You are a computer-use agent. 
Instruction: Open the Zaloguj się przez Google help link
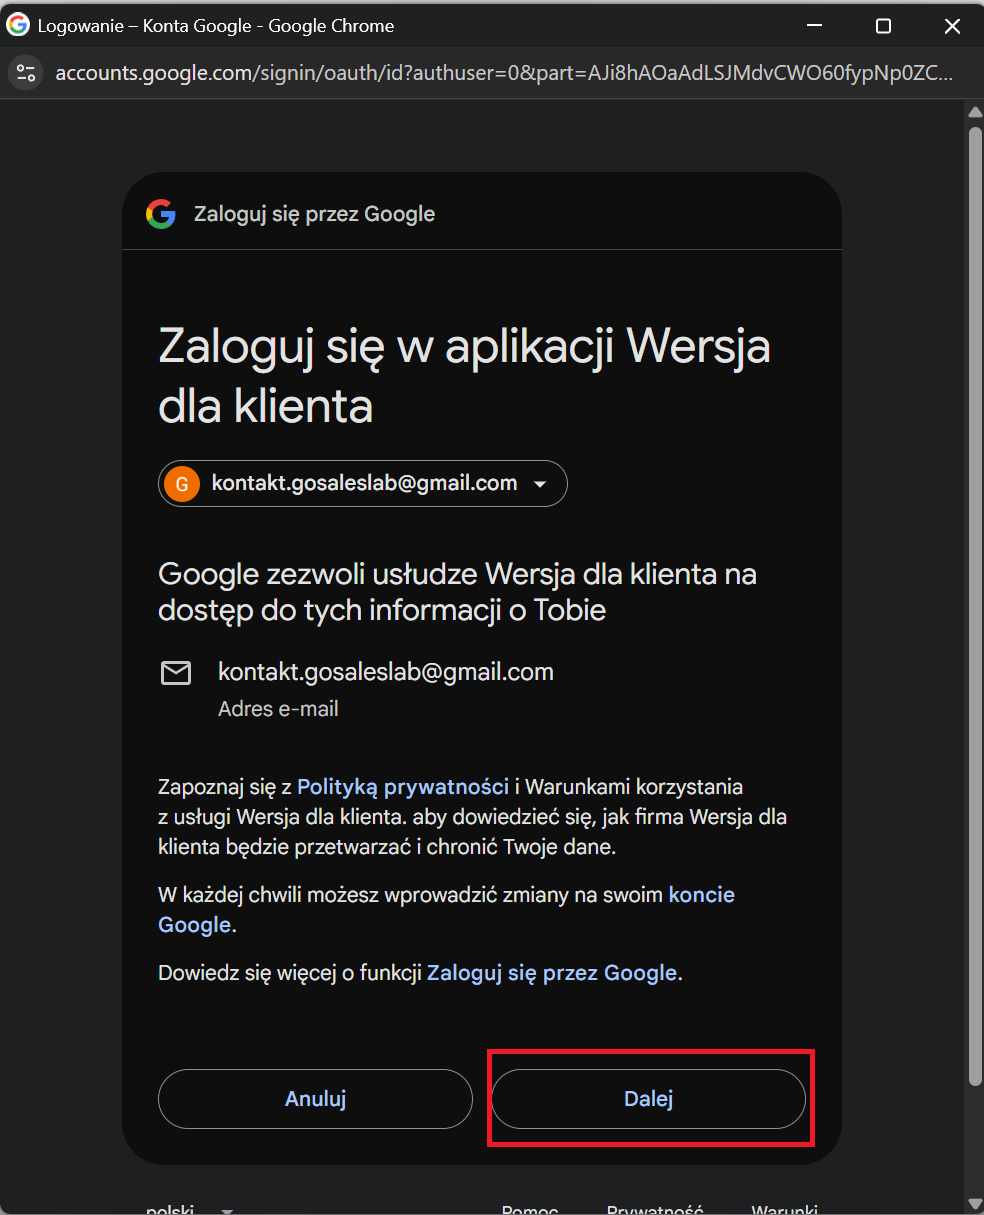(x=552, y=973)
